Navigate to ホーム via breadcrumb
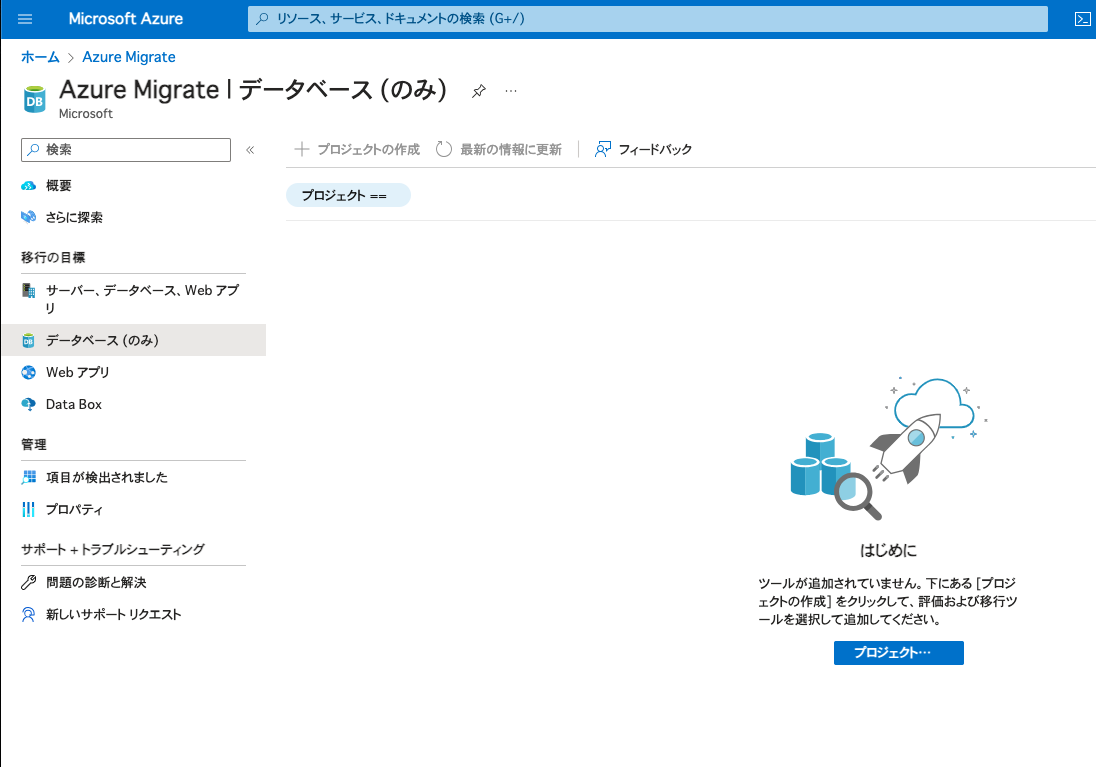 pos(40,57)
